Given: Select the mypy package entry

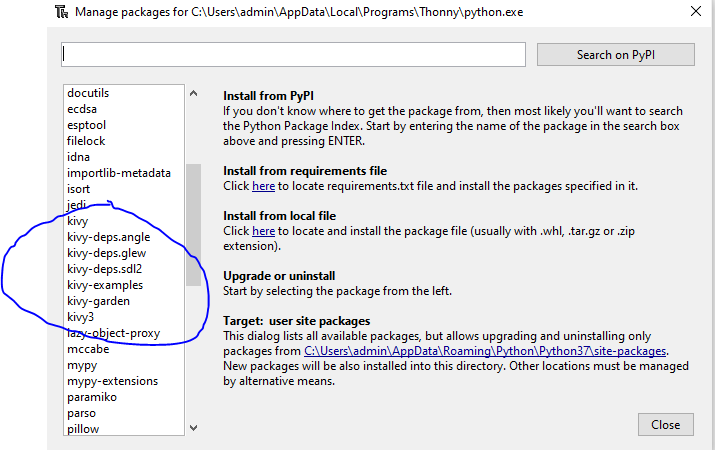Looking at the screenshot, I should [82, 365].
